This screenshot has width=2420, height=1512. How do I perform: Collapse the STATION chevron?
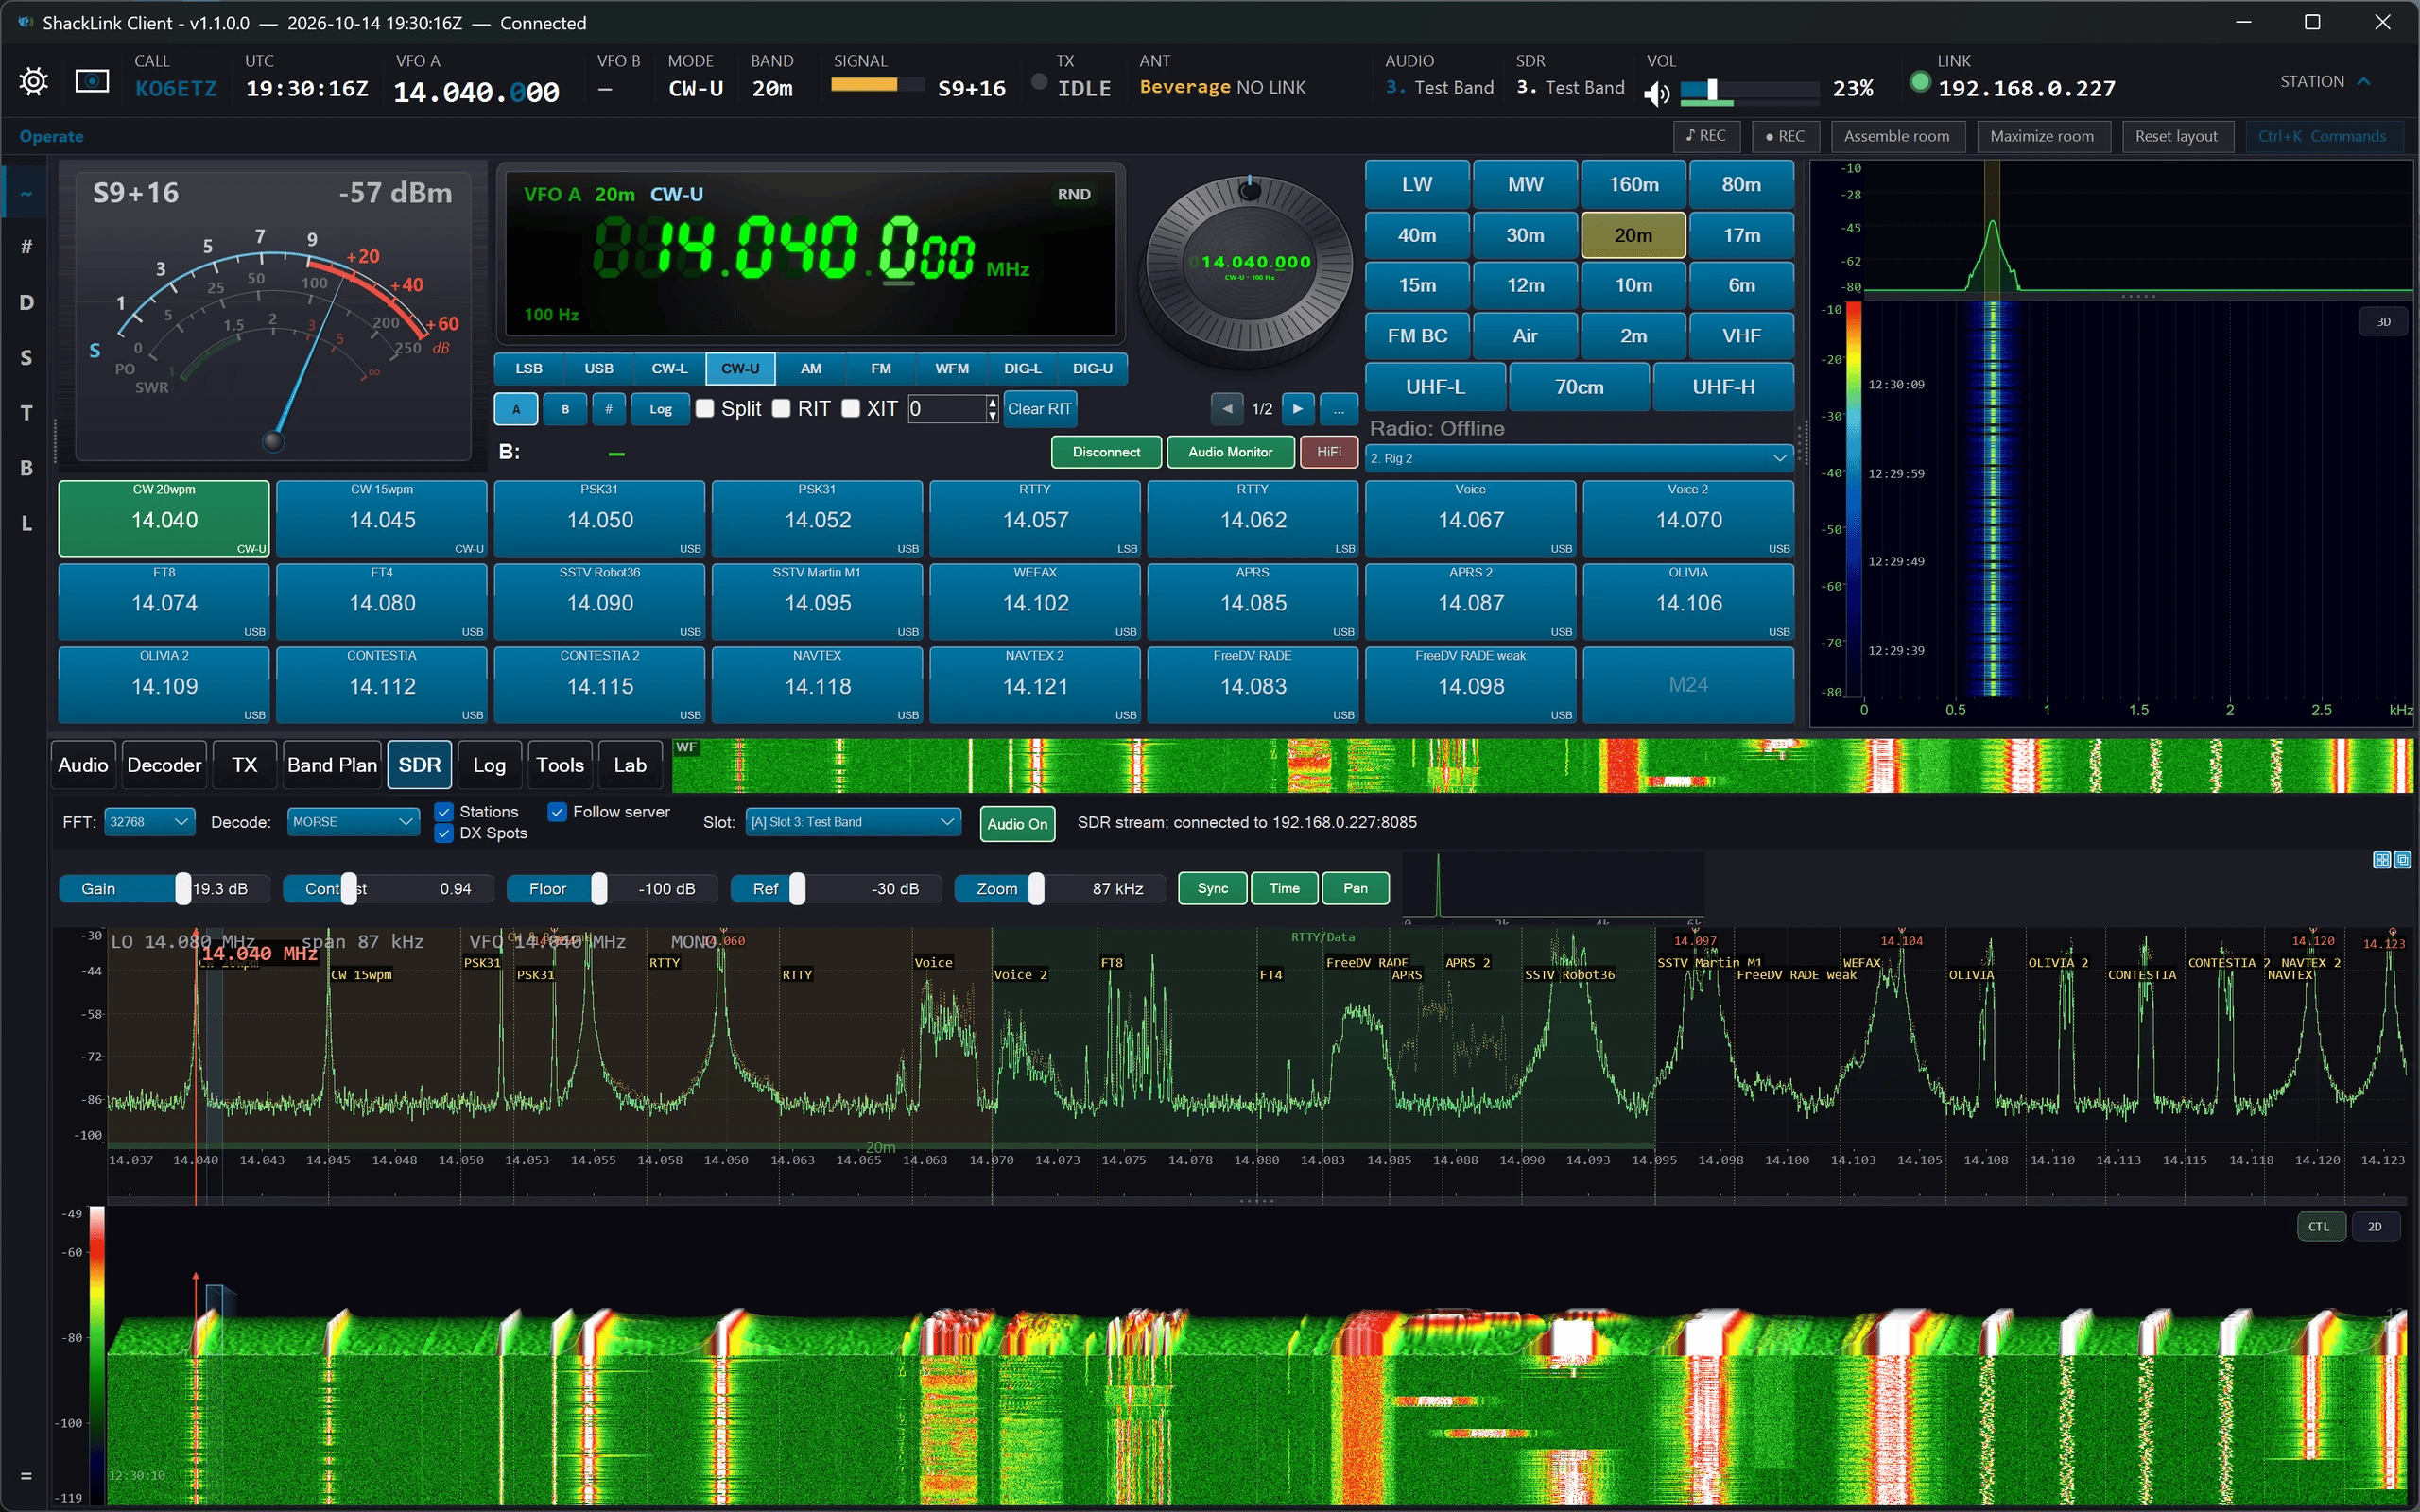click(2364, 81)
